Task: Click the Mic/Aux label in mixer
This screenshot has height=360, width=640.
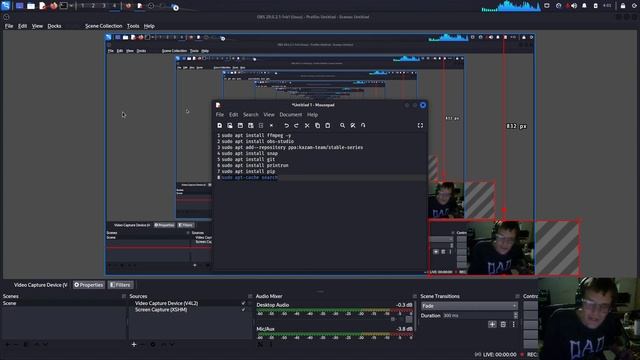Action: click(265, 329)
